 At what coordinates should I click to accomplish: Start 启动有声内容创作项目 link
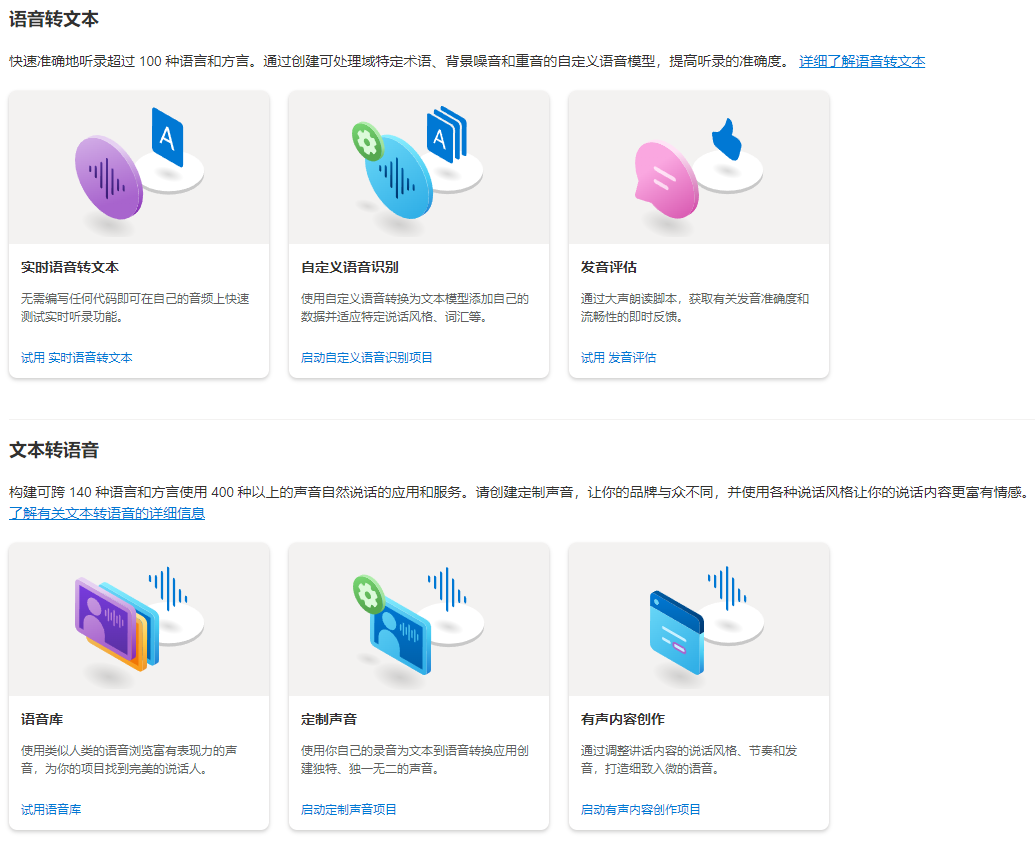pos(641,809)
